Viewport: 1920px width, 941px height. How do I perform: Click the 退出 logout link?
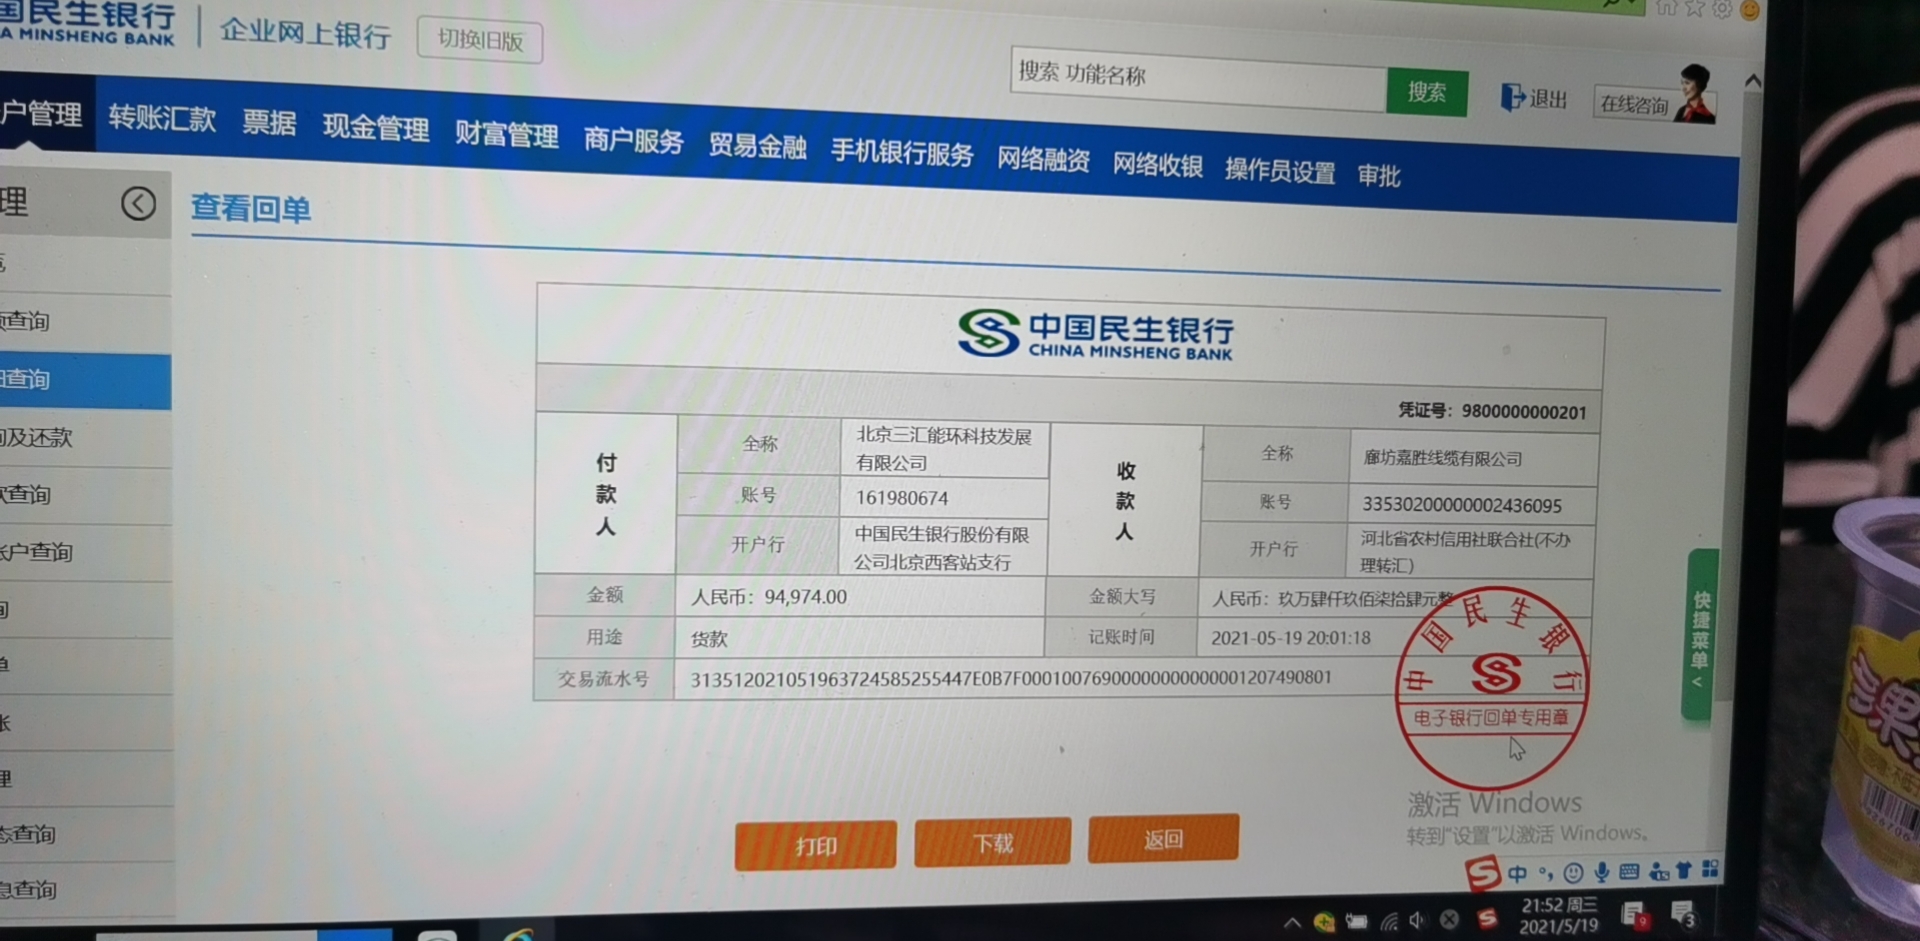click(x=1533, y=98)
